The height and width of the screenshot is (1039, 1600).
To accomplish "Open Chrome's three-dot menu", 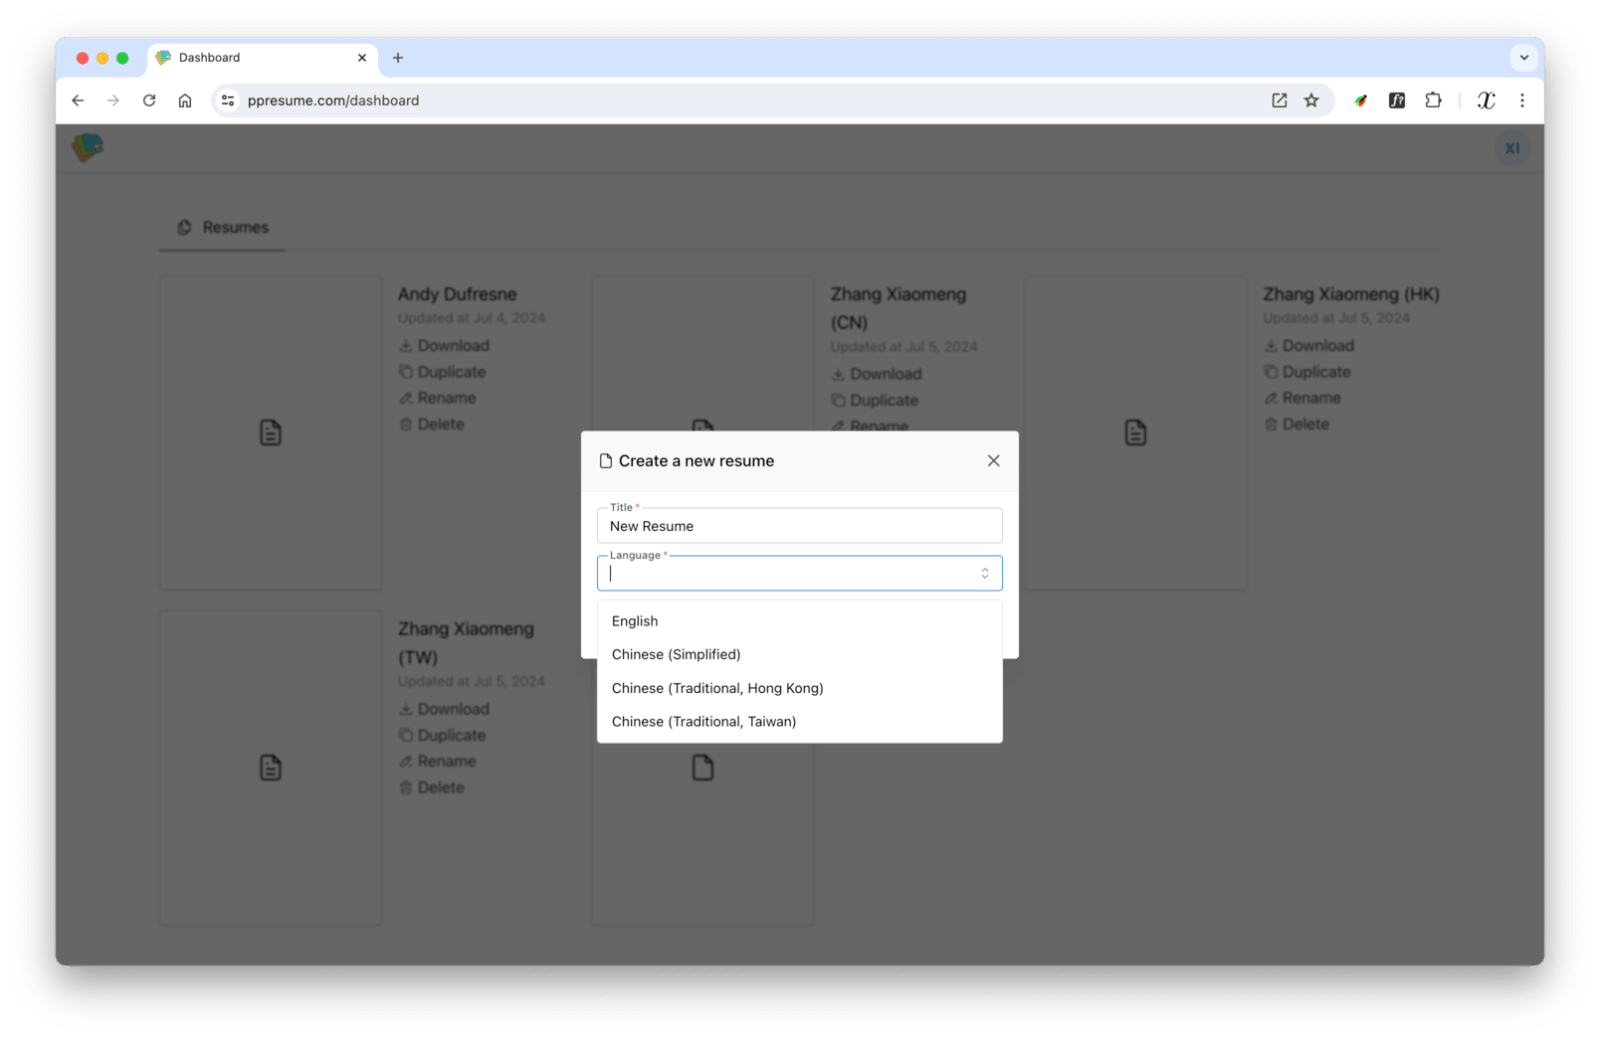I will [1522, 100].
